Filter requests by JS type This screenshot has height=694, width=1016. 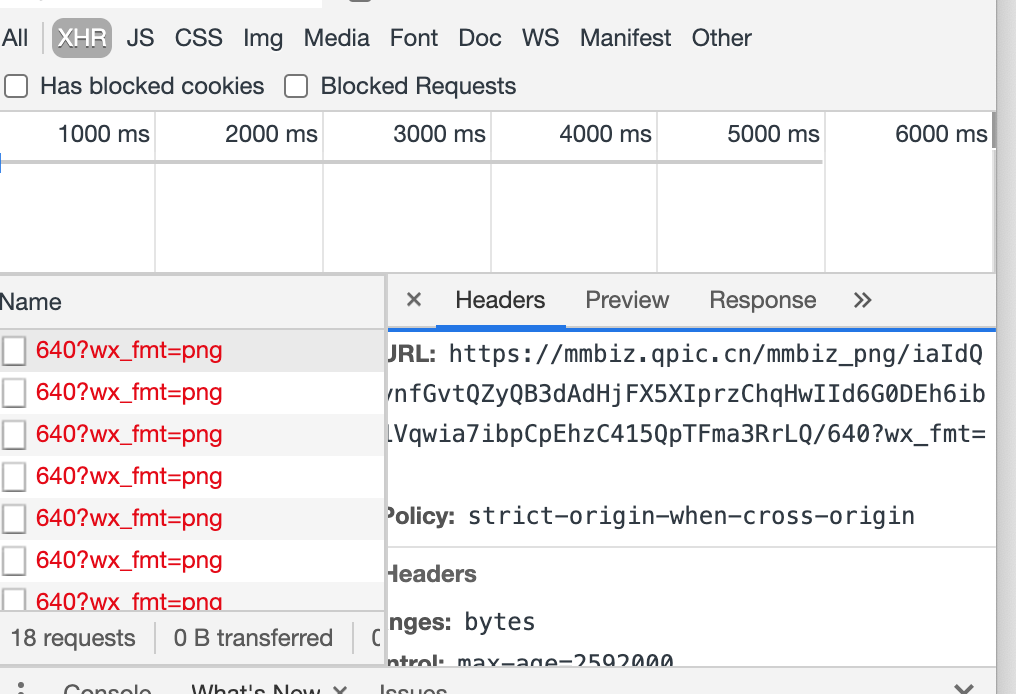[x=141, y=38]
